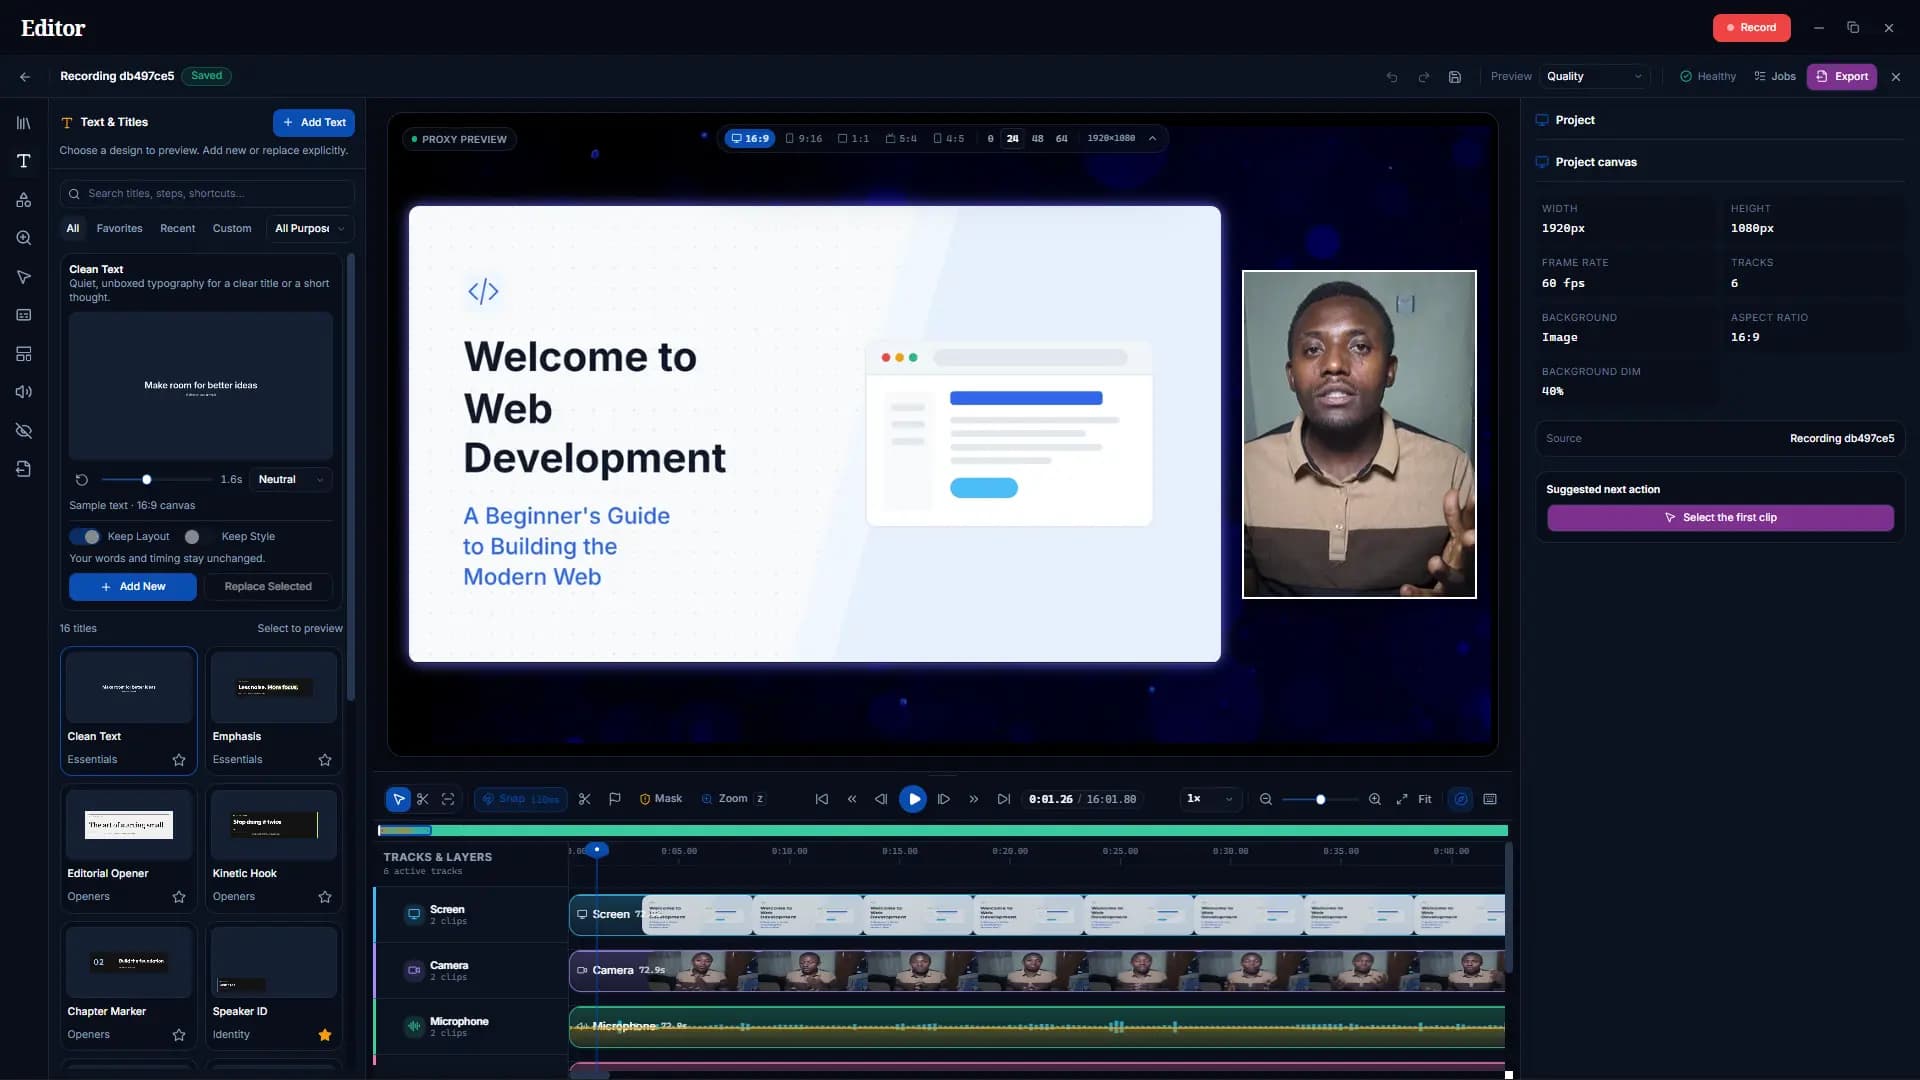Image resolution: width=1920 pixels, height=1080 pixels.
Task: Click the Add Text button
Action: [x=314, y=123]
